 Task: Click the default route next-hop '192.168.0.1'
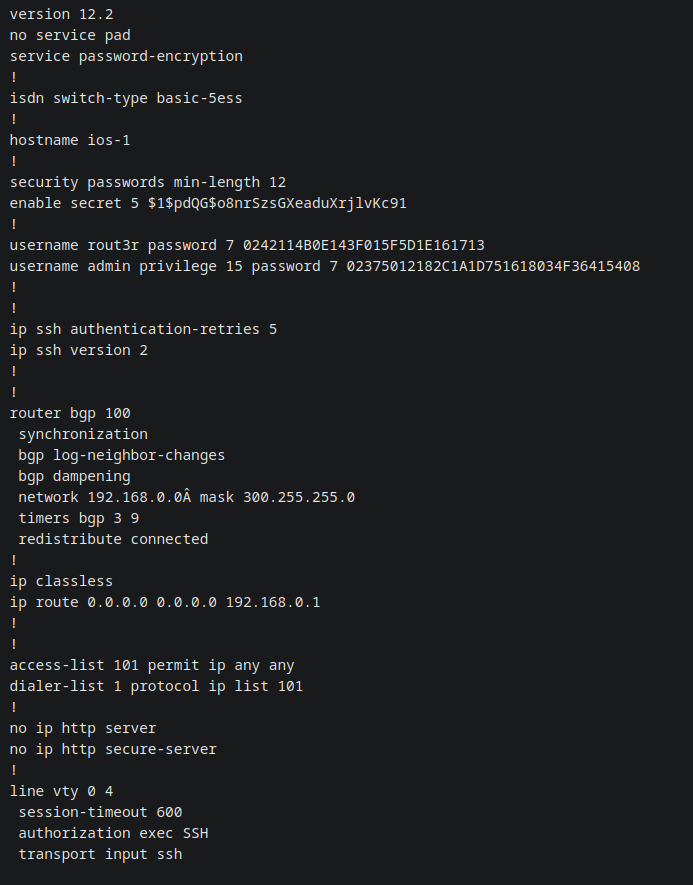pyautogui.click(x=273, y=602)
